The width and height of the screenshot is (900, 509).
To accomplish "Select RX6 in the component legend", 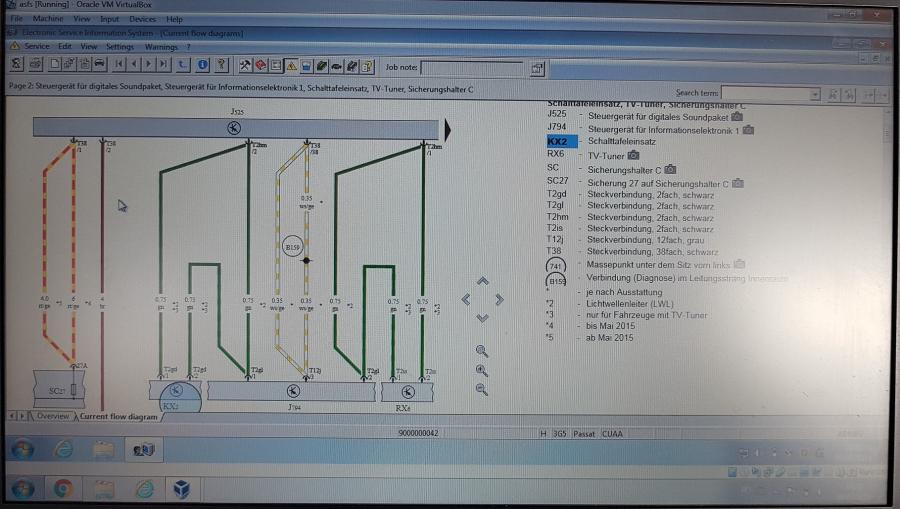I will 556,154.
